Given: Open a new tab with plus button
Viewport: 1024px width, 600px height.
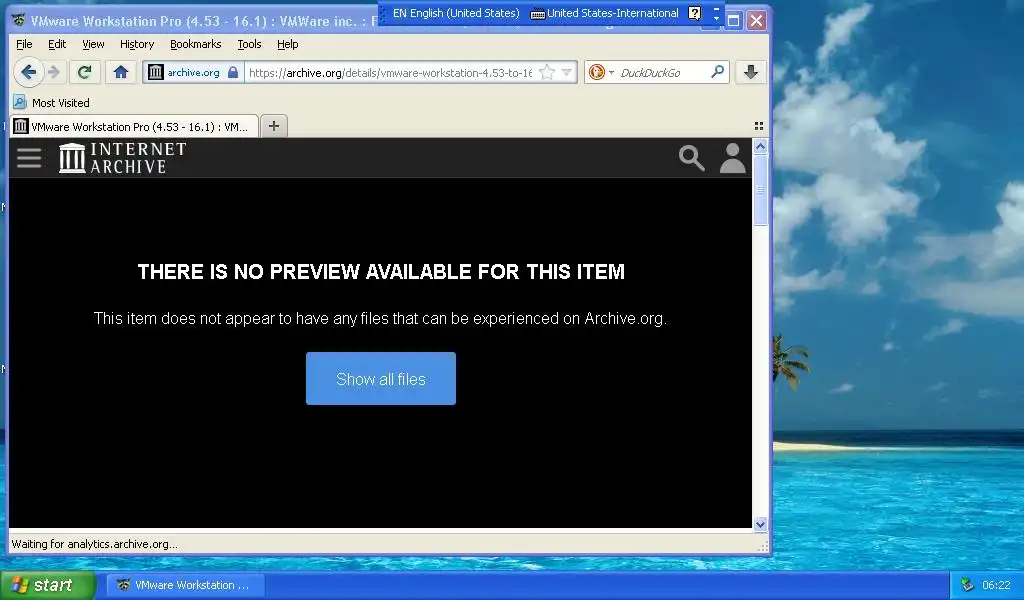Looking at the screenshot, I should (x=274, y=126).
